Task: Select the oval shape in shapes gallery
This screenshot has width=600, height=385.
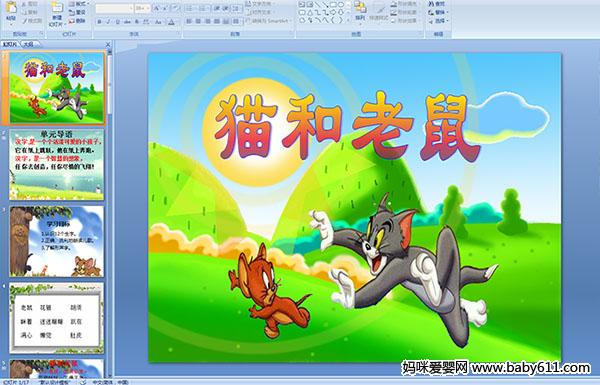Action: tap(341, 5)
